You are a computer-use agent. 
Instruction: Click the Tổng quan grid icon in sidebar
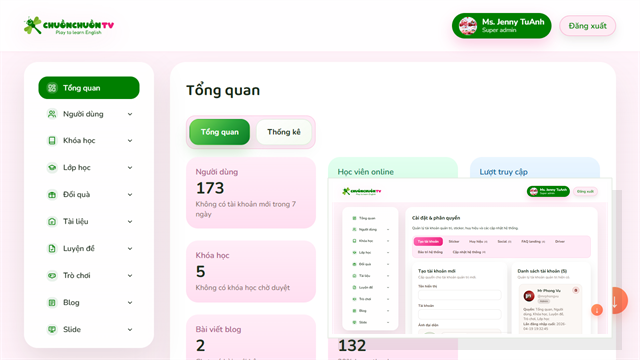click(52, 88)
